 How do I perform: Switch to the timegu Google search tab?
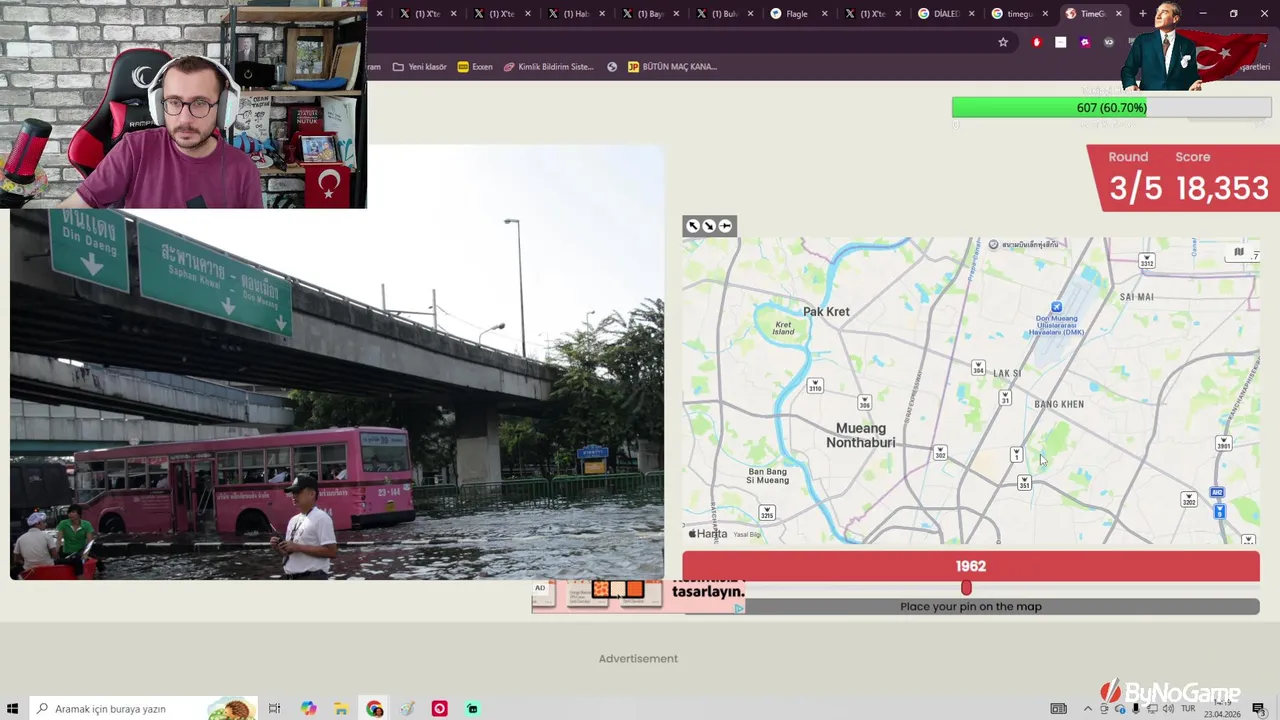click(x=1018, y=14)
